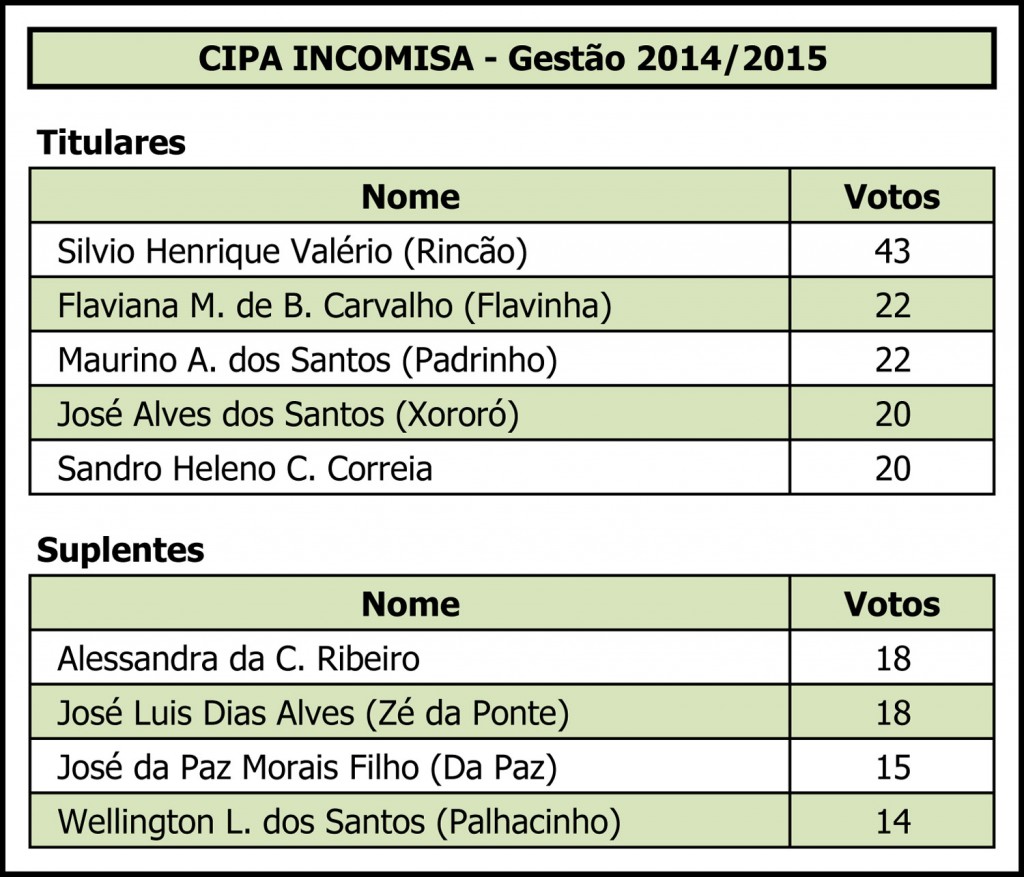The height and width of the screenshot is (877, 1024).
Task: Click Sandro Heleno C. Correia's vote count
Action: point(892,468)
